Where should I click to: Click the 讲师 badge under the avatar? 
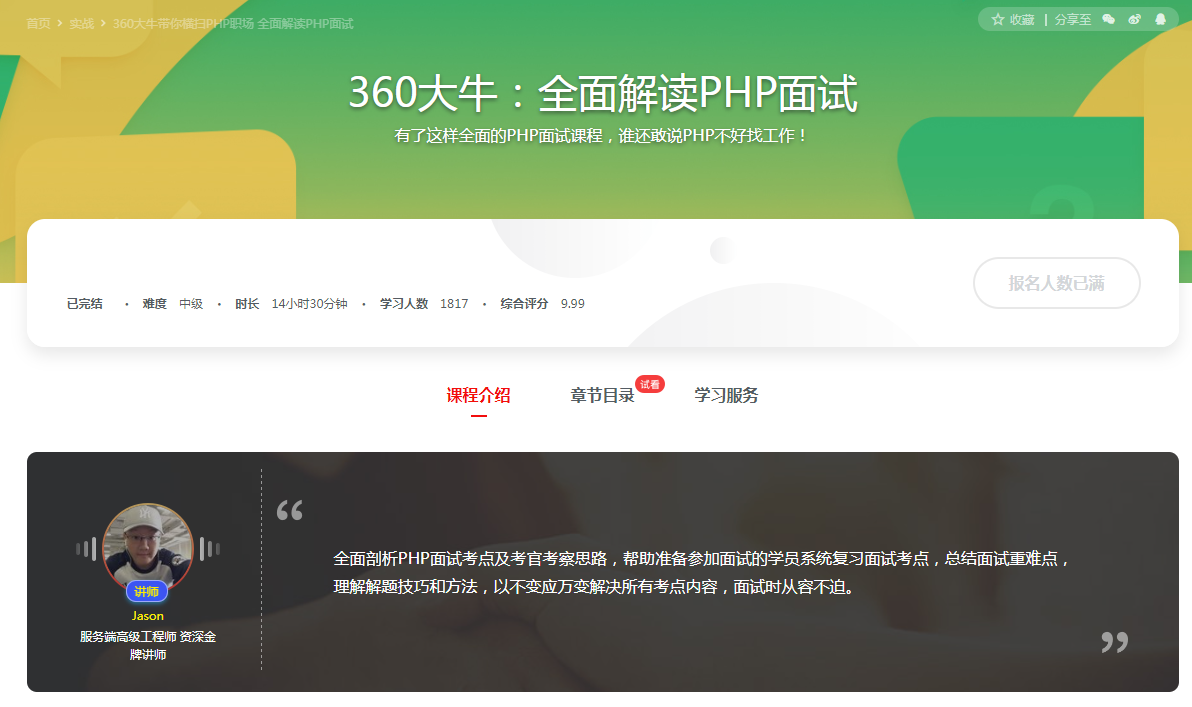[147, 592]
